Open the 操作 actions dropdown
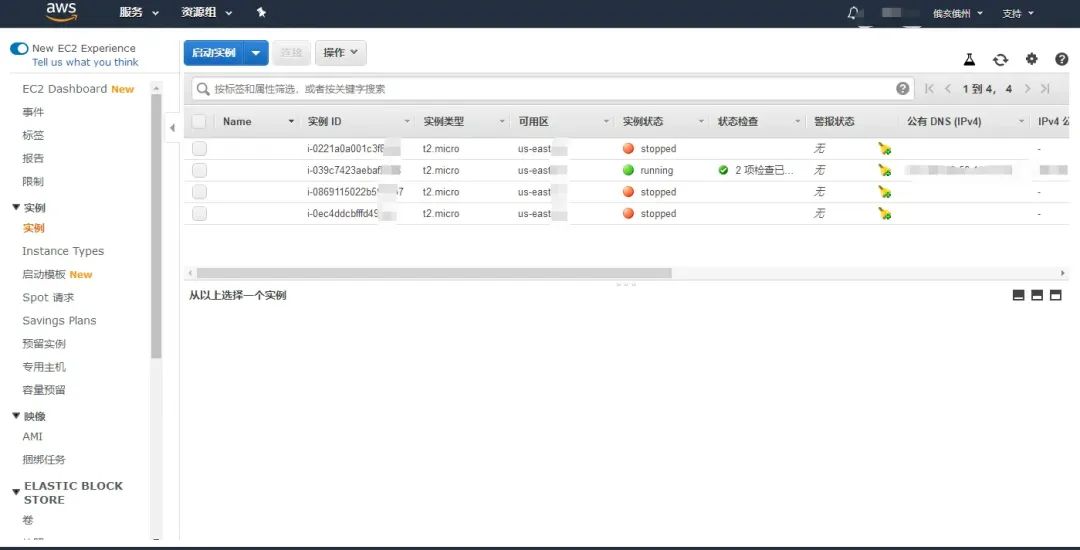Viewport: 1080px width, 550px height. (340, 53)
